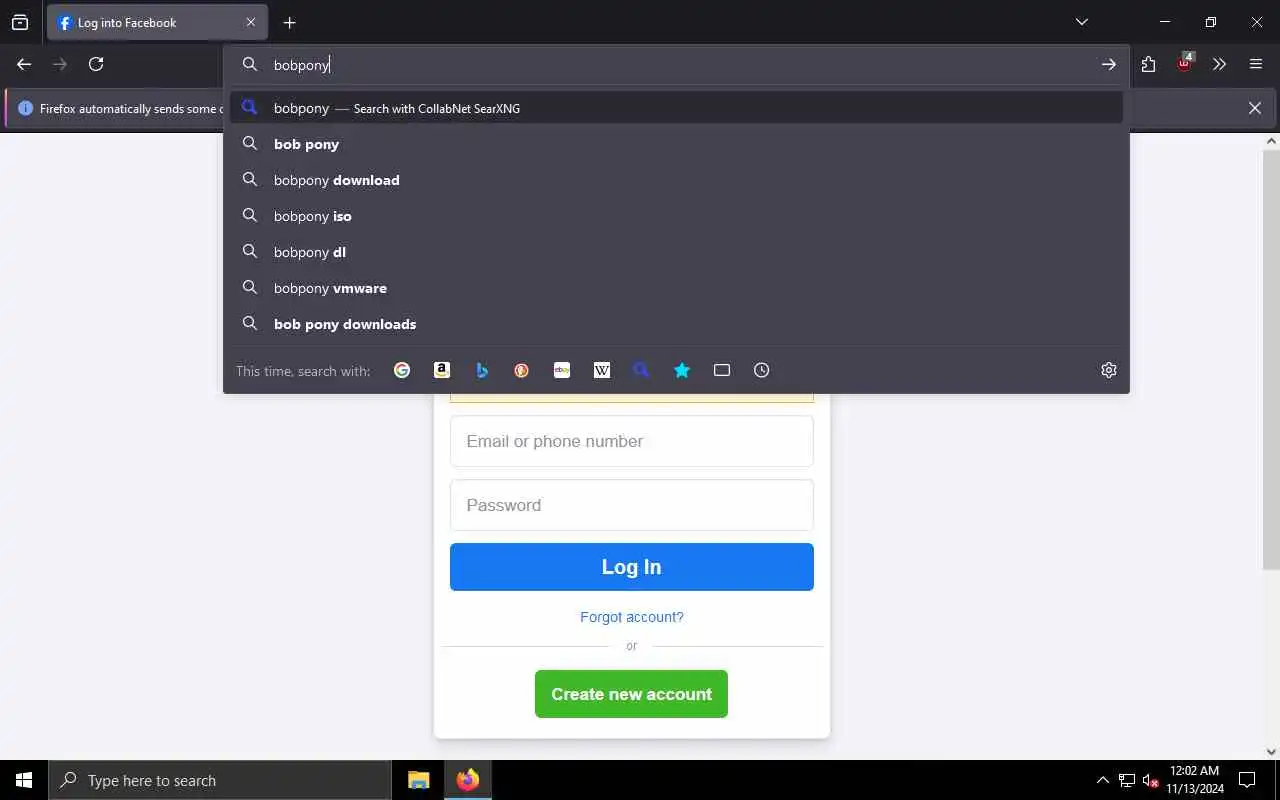Open the muted volume tray icon
The height and width of the screenshot is (800, 1280).
[1150, 780]
